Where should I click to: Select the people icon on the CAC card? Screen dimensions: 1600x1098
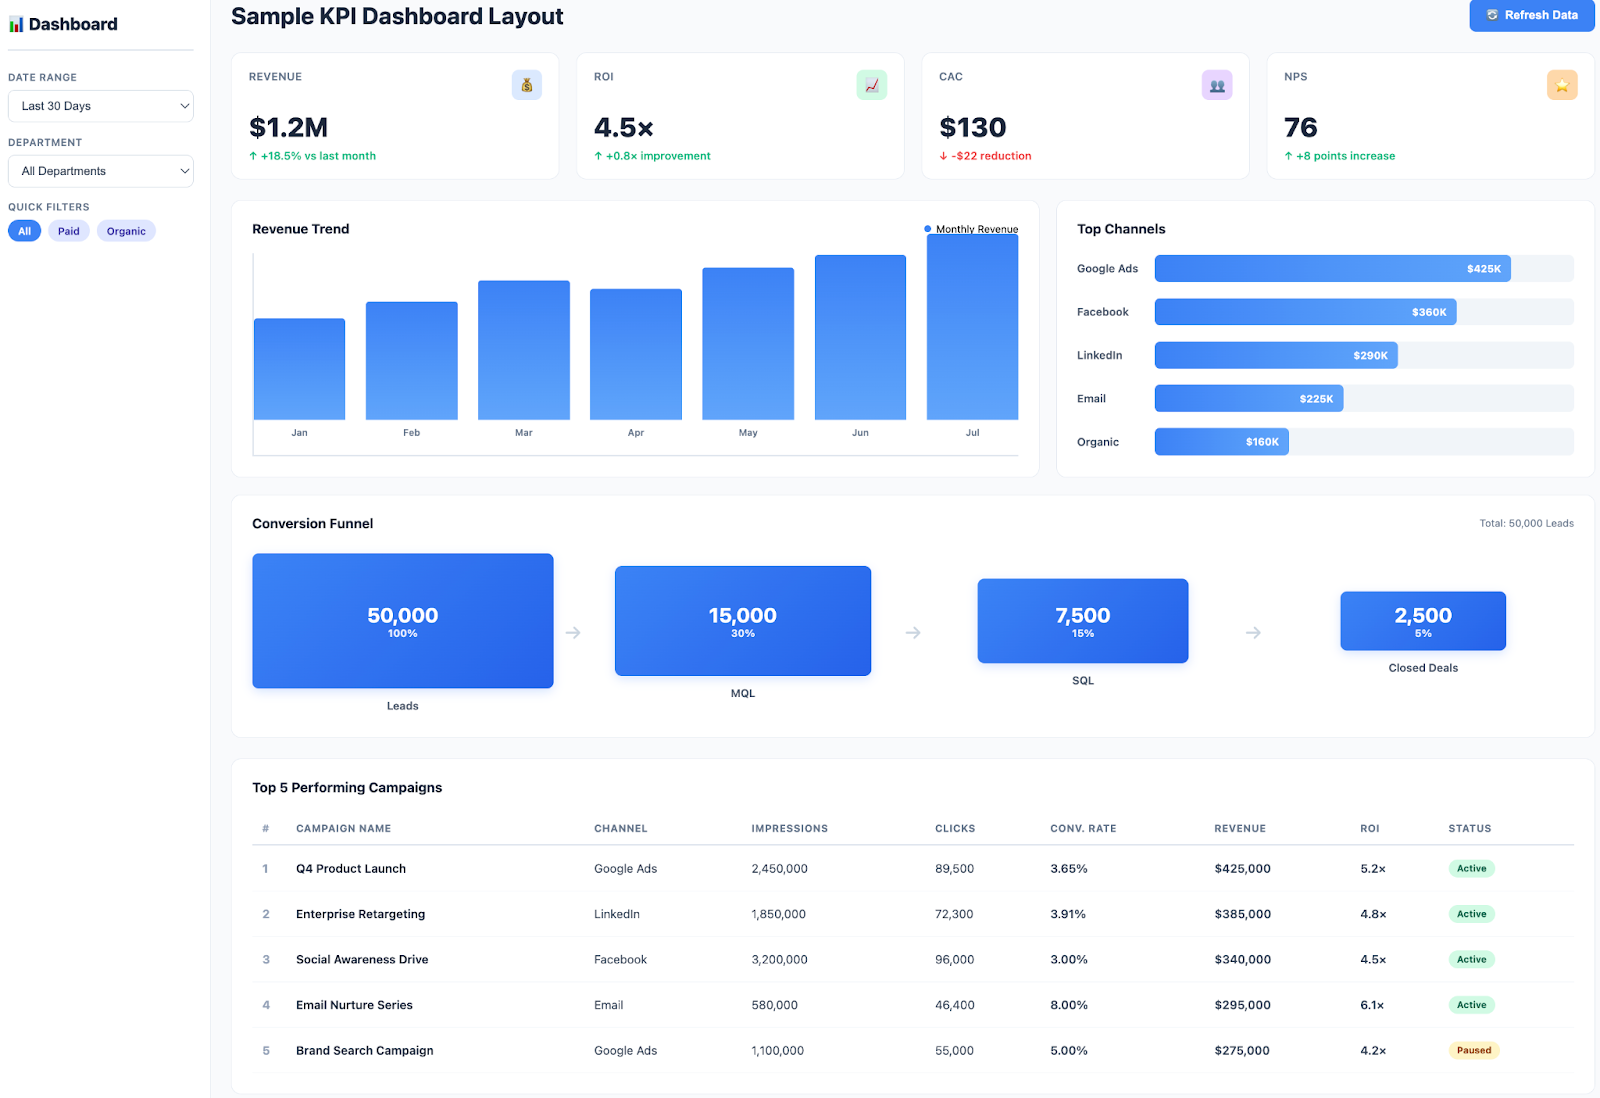pyautogui.click(x=1217, y=85)
